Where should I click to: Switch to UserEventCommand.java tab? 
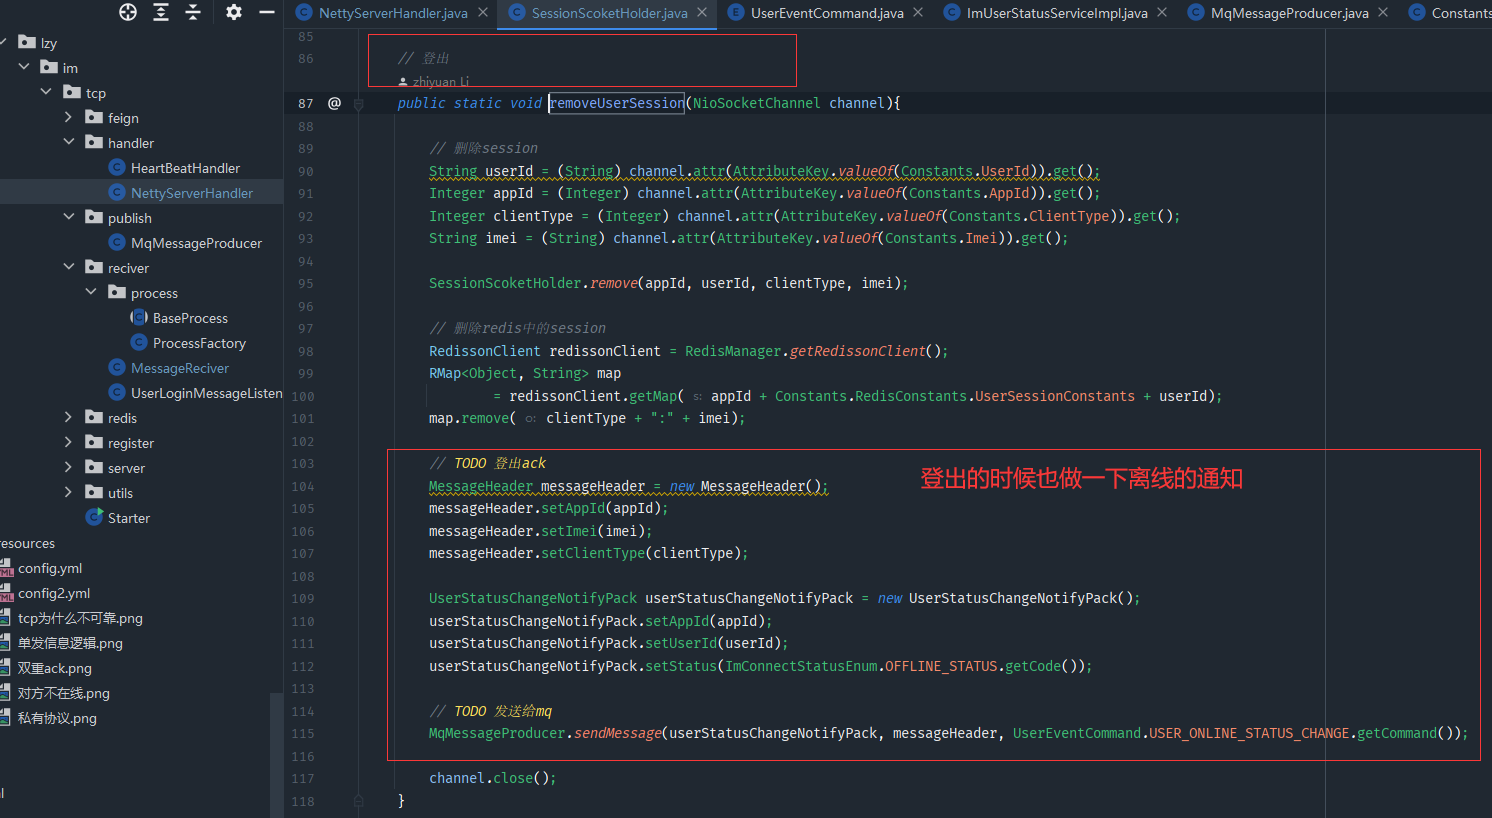point(827,13)
